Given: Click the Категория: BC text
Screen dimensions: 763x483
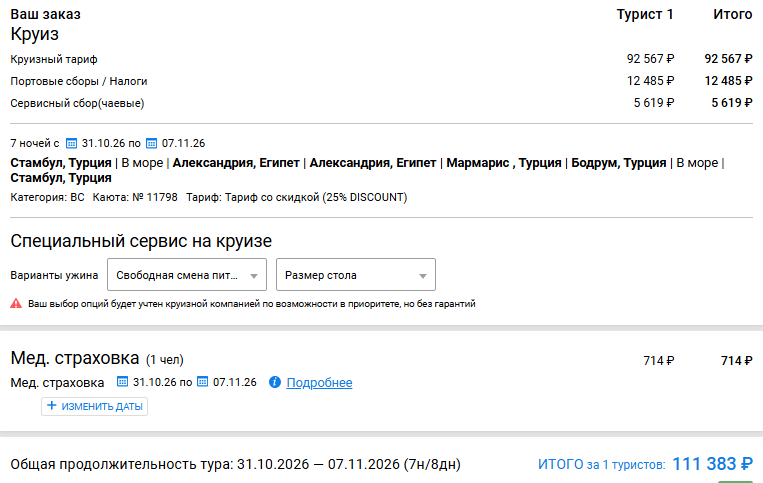Looking at the screenshot, I should point(47,197).
